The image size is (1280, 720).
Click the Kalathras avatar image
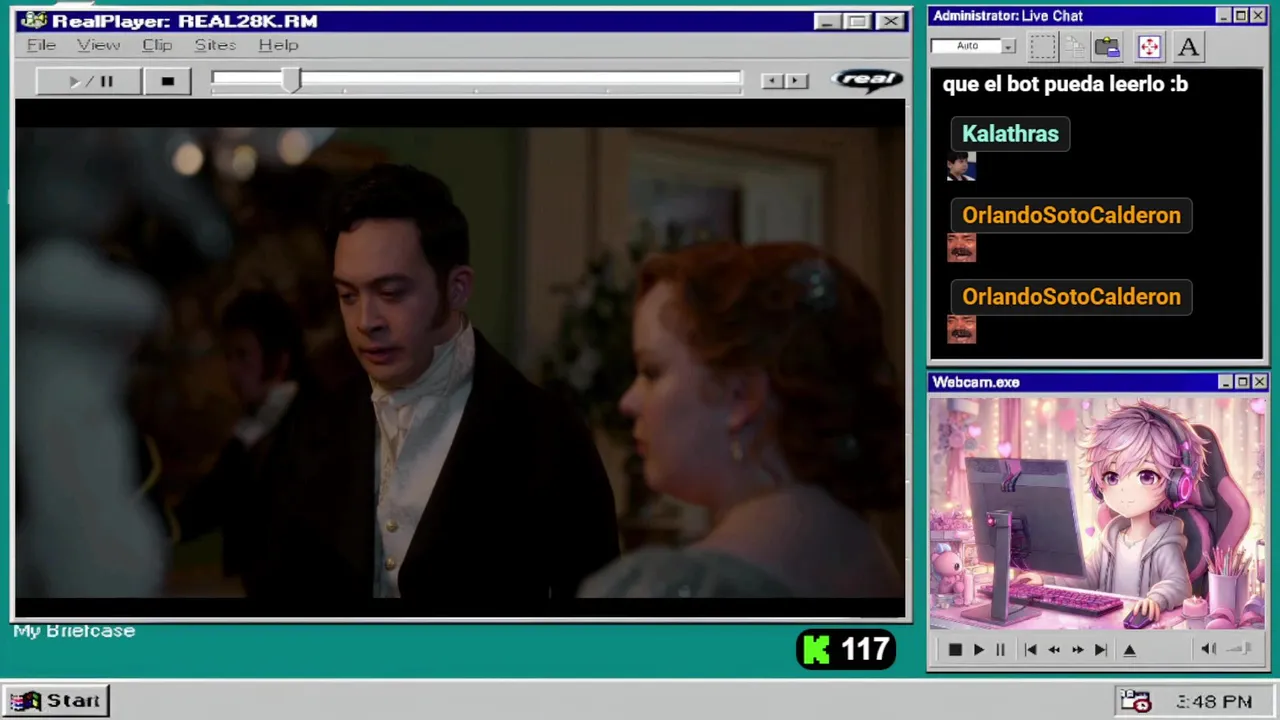pyautogui.click(x=961, y=167)
